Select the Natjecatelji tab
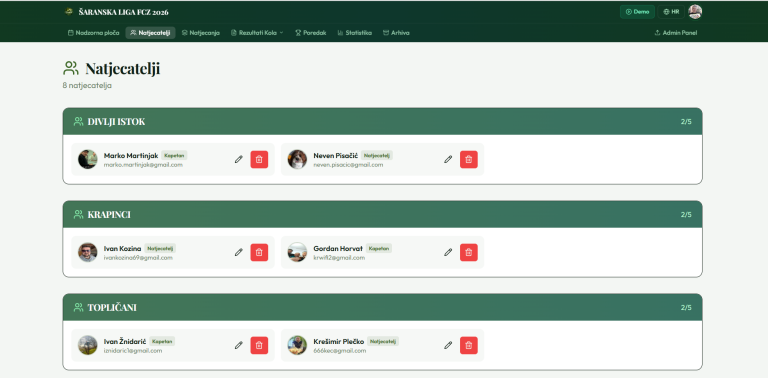 (150, 33)
